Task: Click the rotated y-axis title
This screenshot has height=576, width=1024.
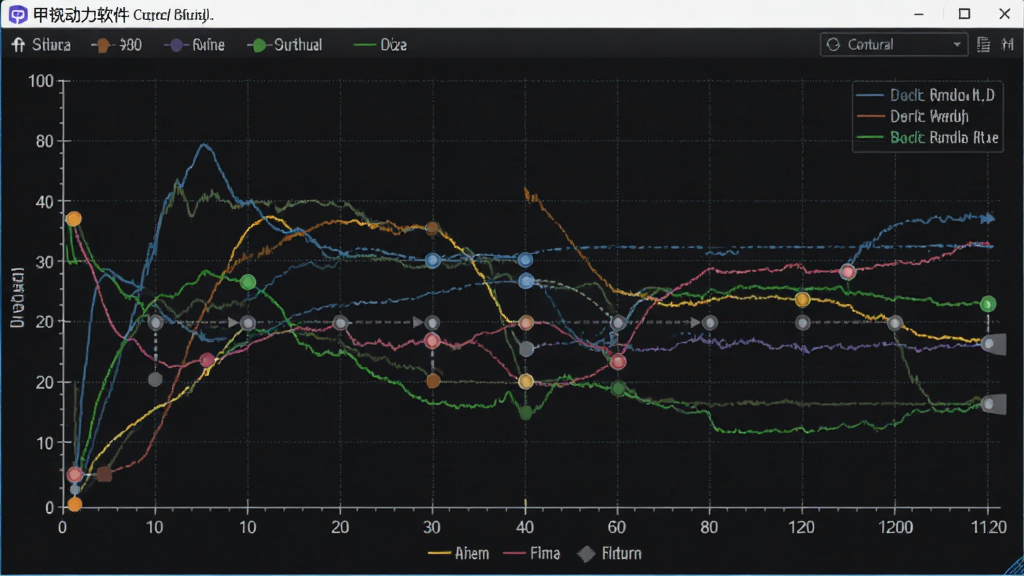Action: [x=18, y=297]
